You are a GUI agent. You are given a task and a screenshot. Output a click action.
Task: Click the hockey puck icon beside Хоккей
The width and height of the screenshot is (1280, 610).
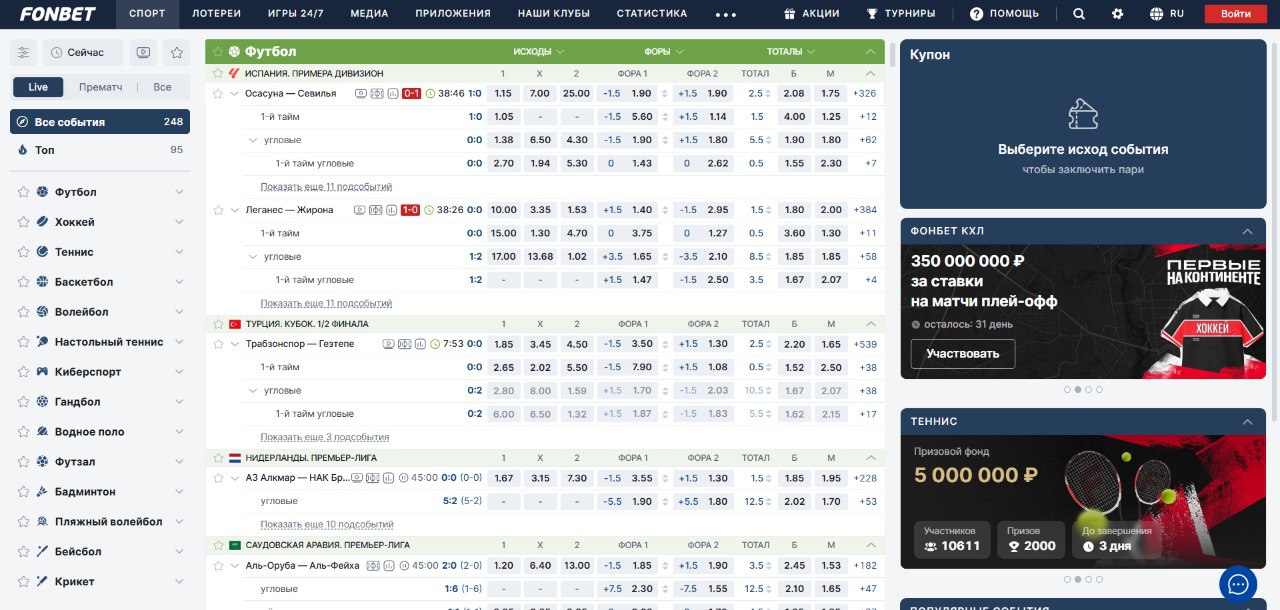point(42,222)
